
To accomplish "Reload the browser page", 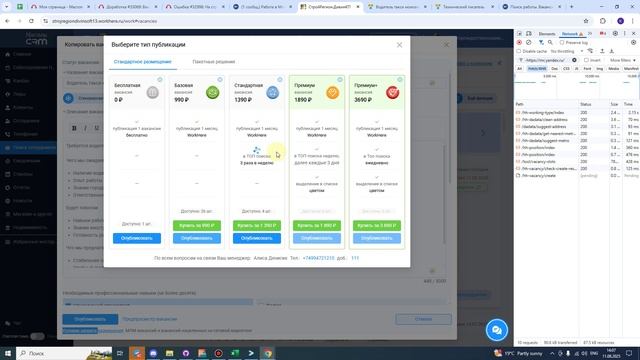I will click(x=31, y=21).
